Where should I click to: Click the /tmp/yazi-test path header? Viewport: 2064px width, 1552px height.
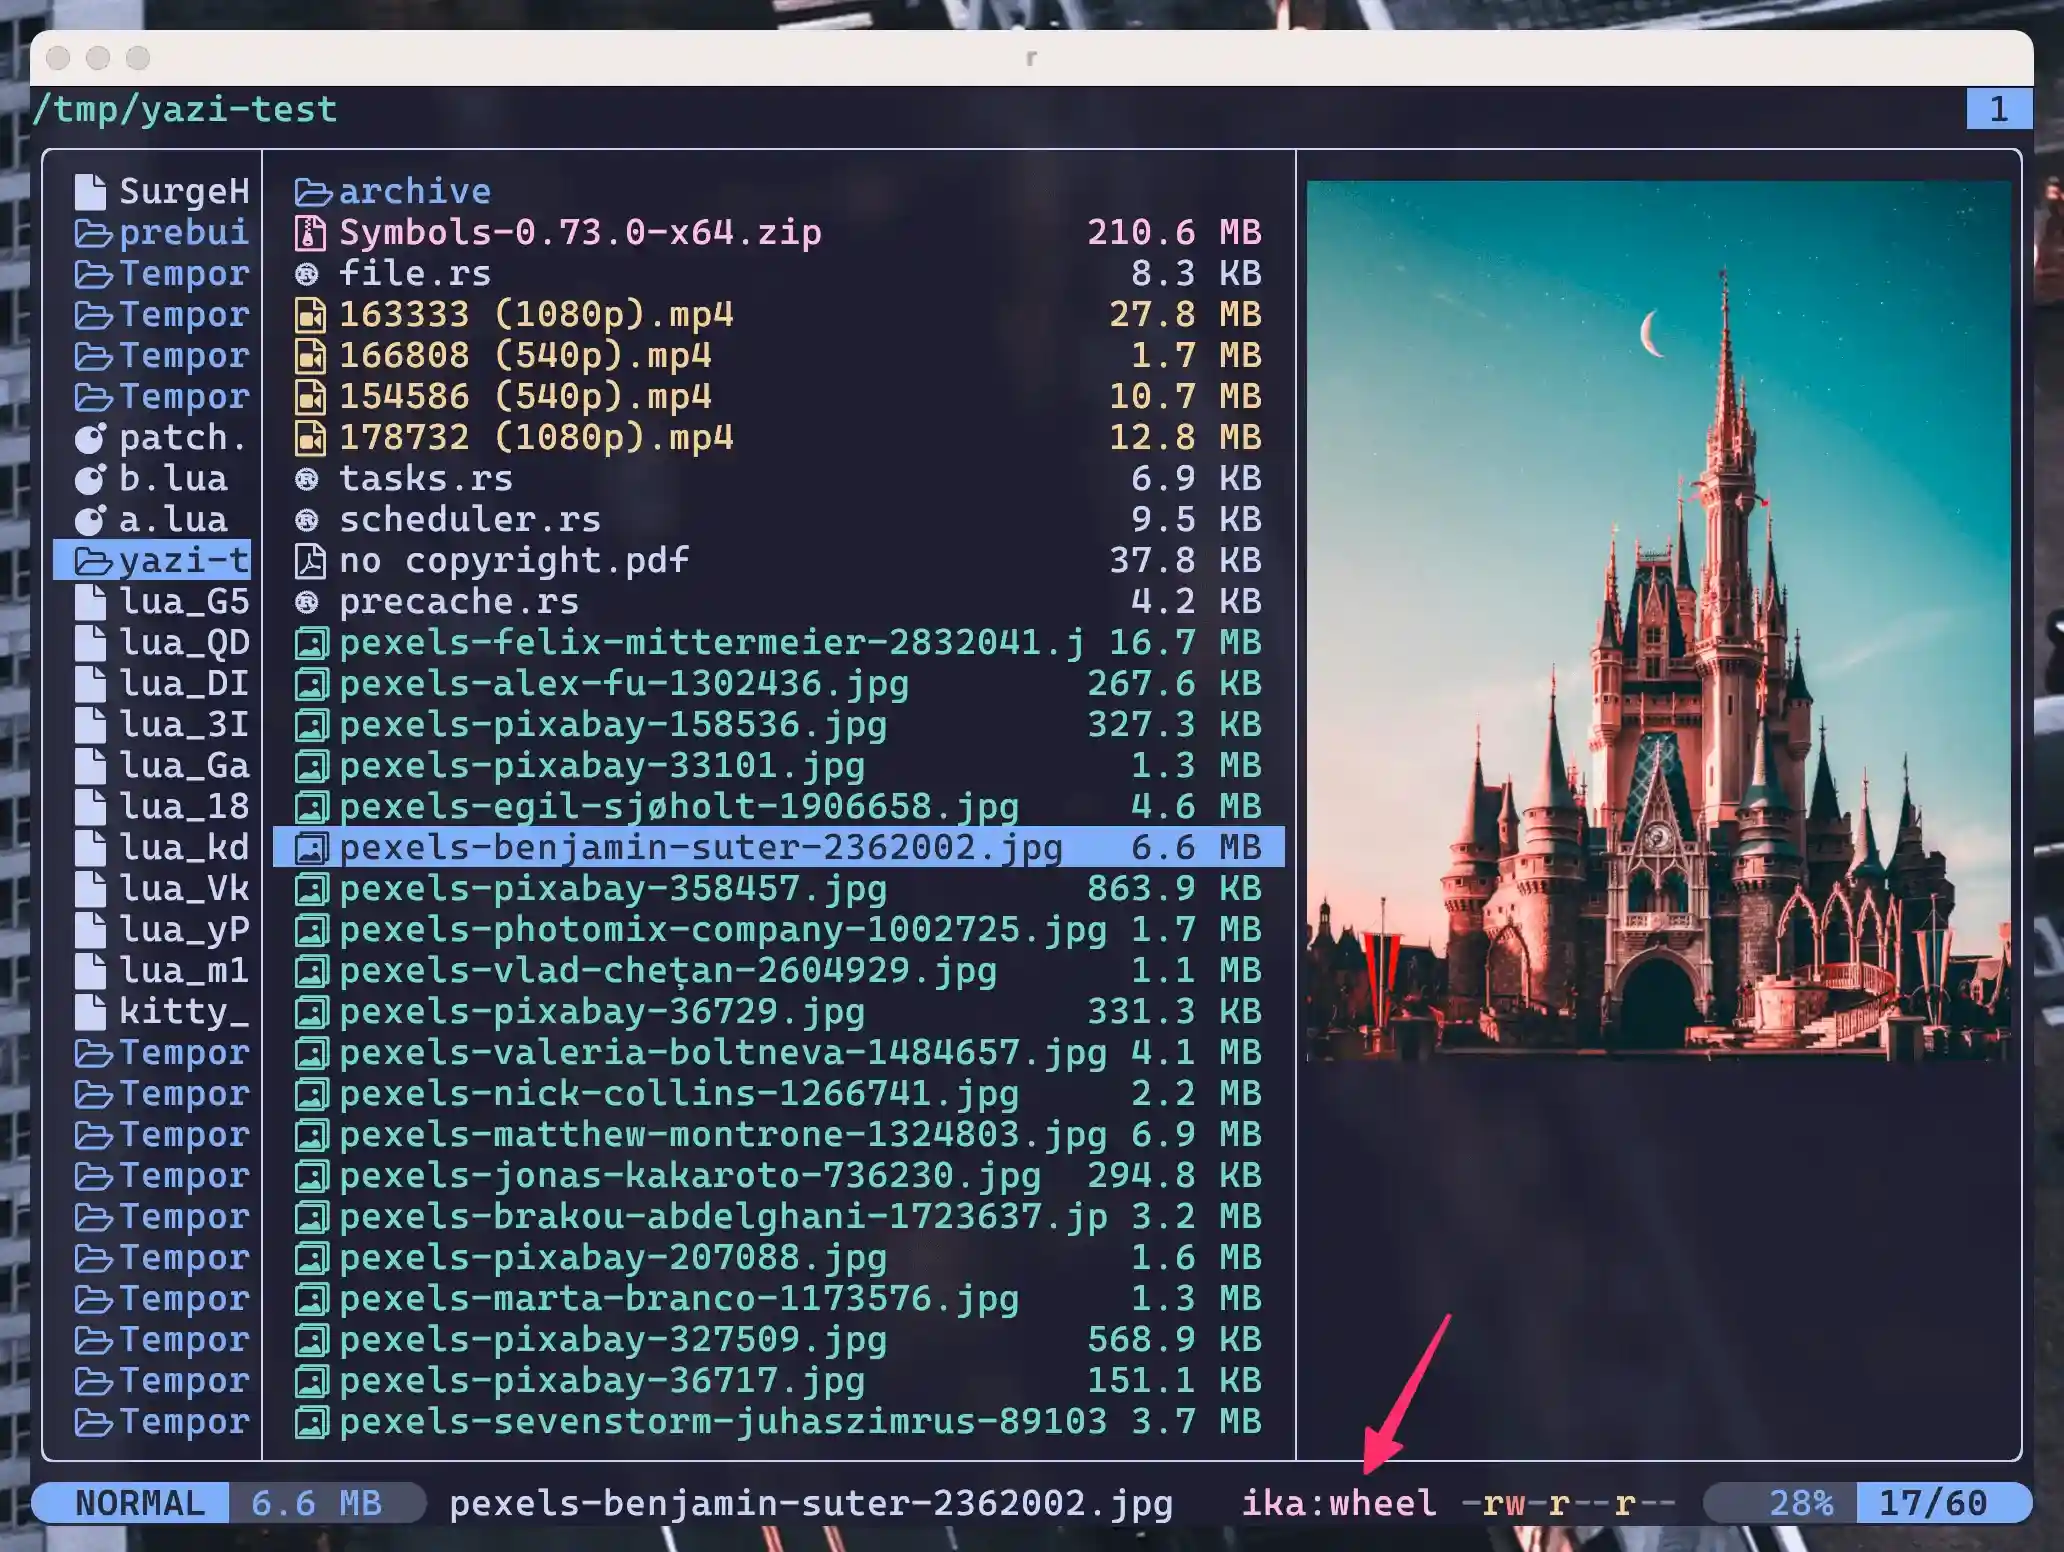click(x=186, y=109)
